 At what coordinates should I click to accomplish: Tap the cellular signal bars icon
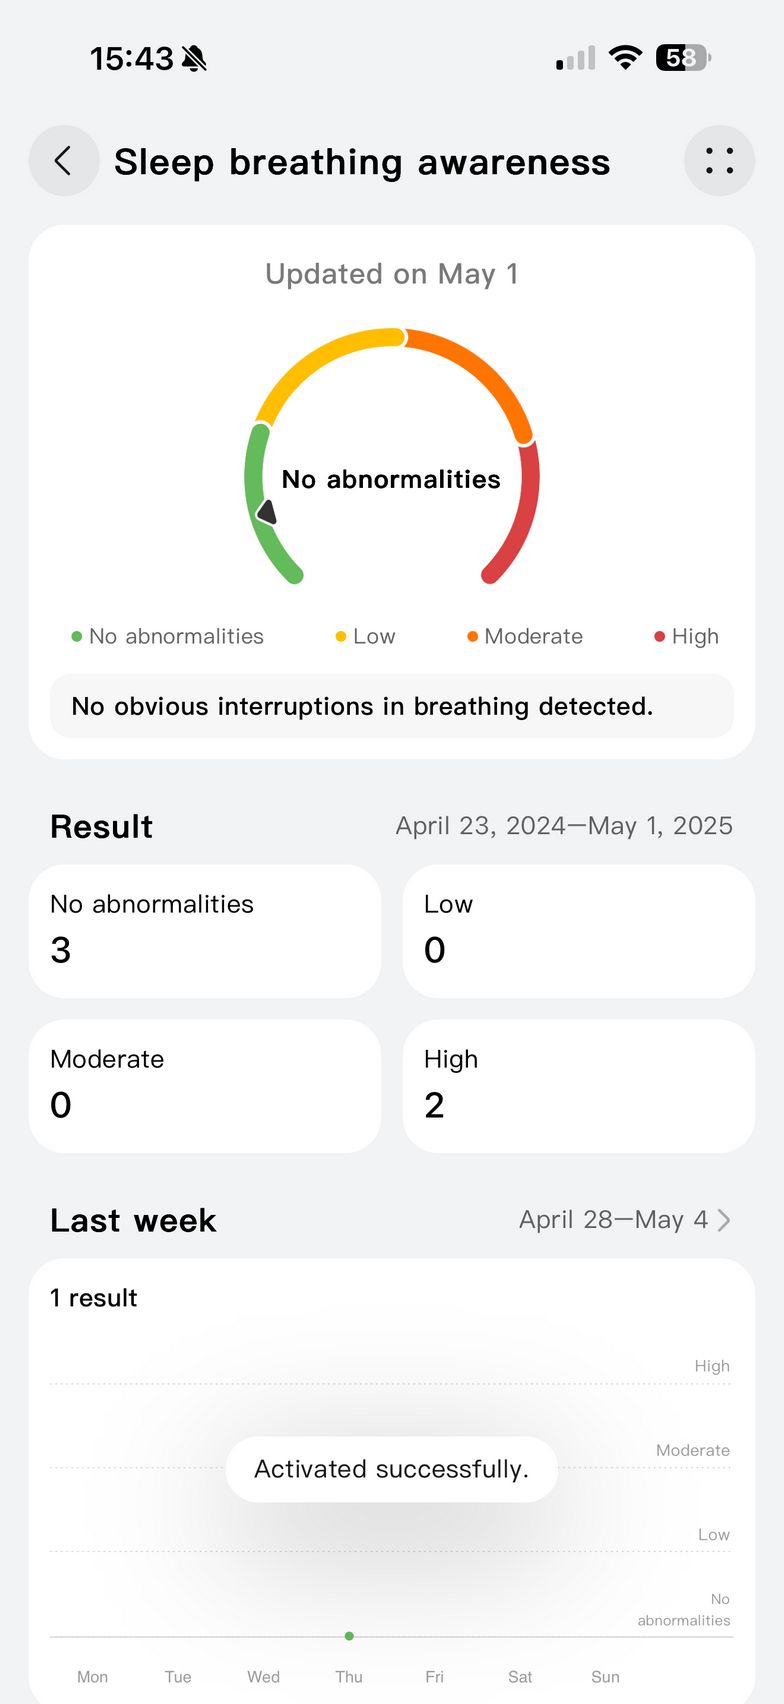tap(576, 59)
